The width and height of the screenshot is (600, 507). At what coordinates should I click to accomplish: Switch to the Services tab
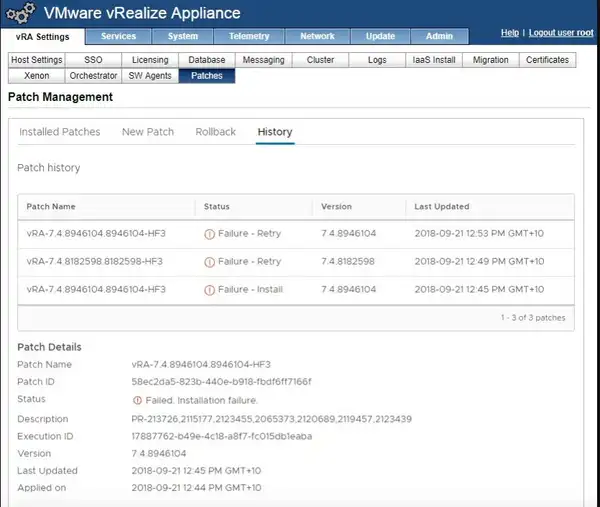118,36
